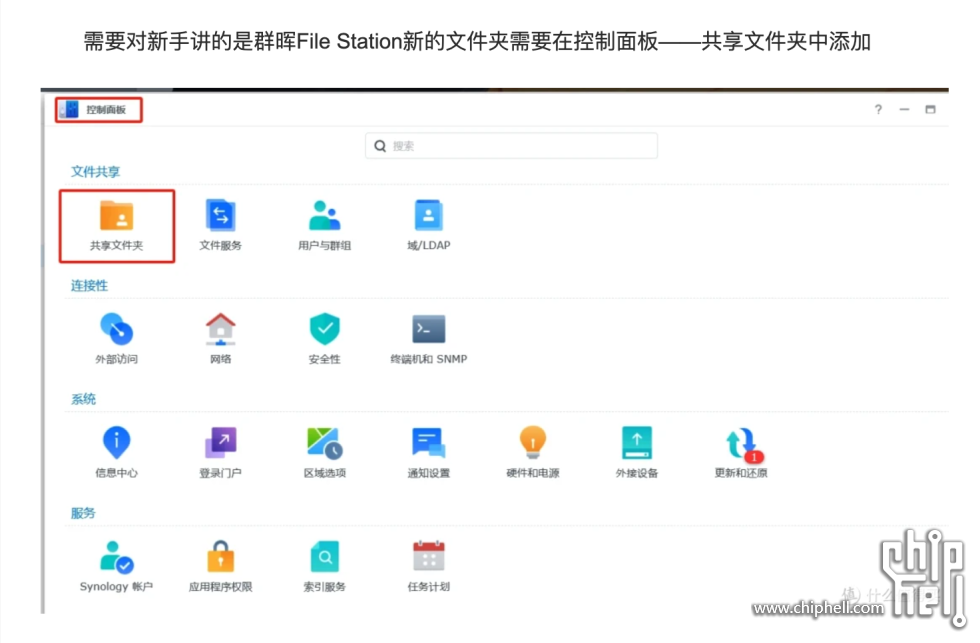Open the 文件服务 file services icon
The image size is (980, 643).
(x=221, y=216)
